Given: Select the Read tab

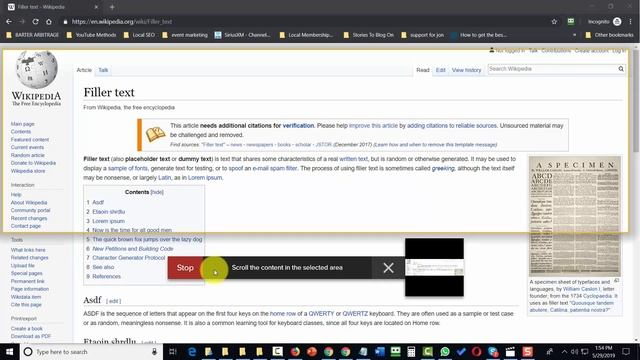Looking at the screenshot, I should [x=423, y=70].
